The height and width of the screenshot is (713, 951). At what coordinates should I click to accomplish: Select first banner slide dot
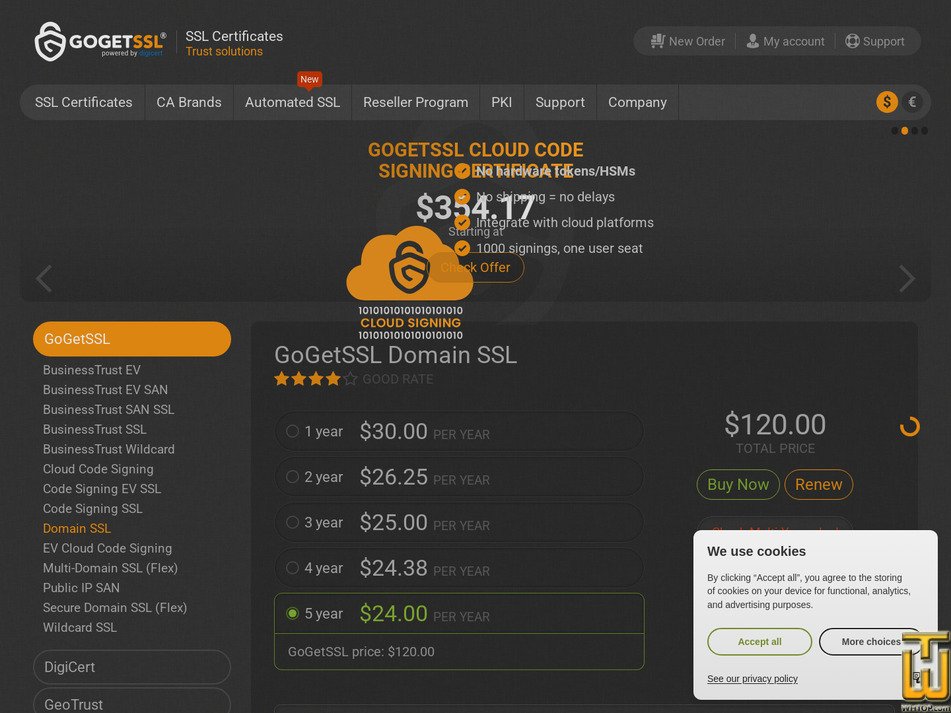click(895, 130)
